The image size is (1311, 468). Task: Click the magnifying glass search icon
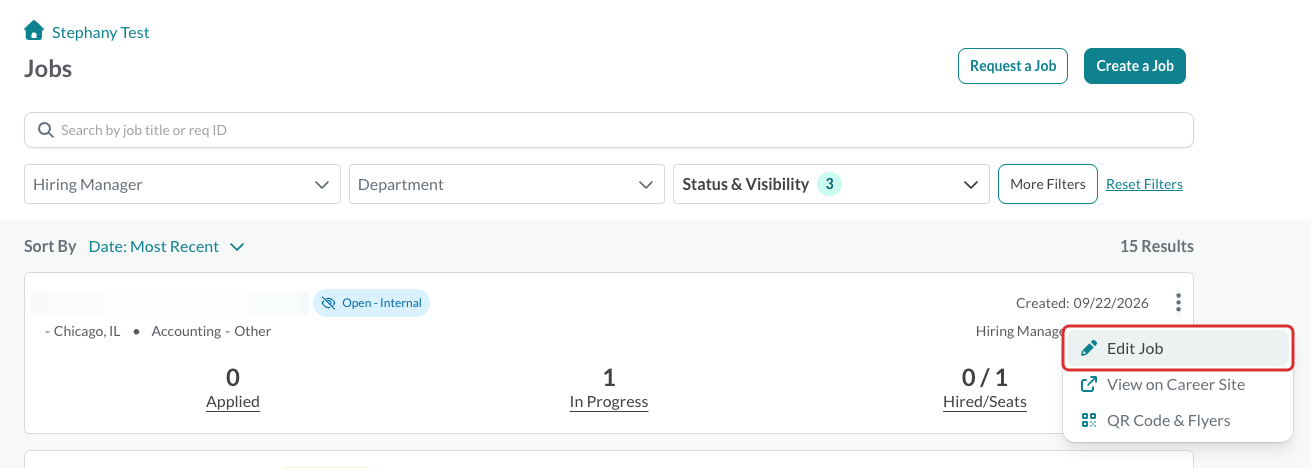[45, 130]
